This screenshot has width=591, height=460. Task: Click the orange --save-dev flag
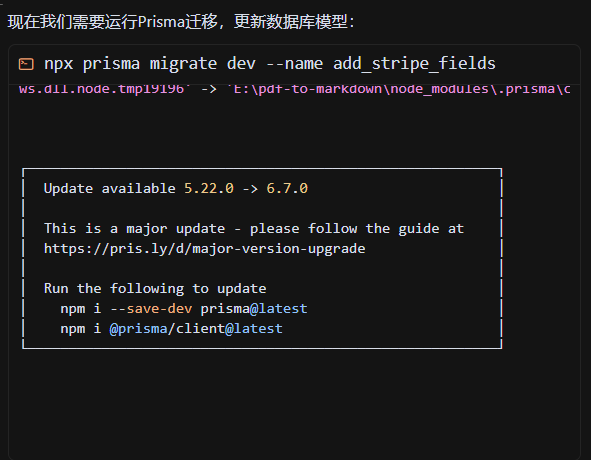(x=151, y=309)
